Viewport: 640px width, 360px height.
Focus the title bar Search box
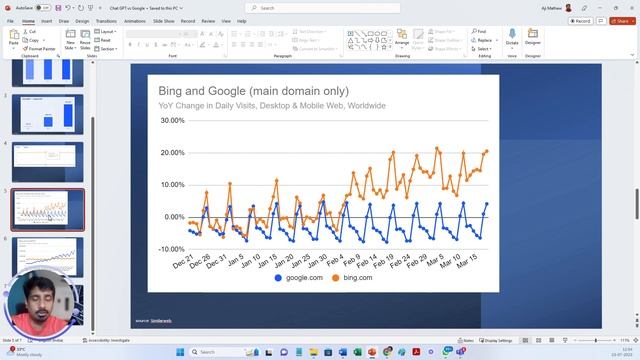[x=322, y=8]
